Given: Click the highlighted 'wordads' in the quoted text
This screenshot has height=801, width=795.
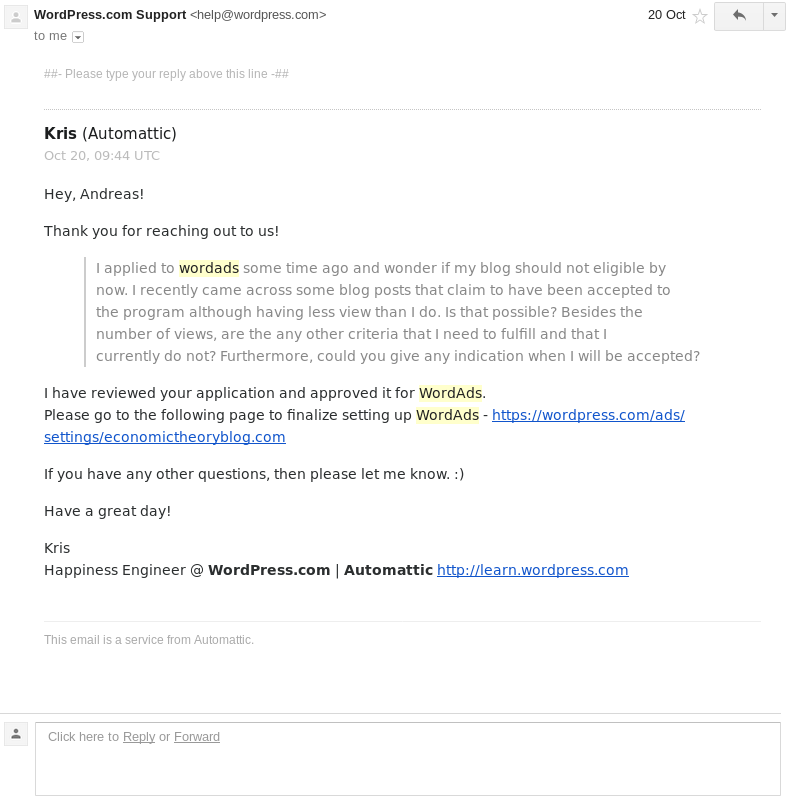Looking at the screenshot, I should [x=209, y=268].
